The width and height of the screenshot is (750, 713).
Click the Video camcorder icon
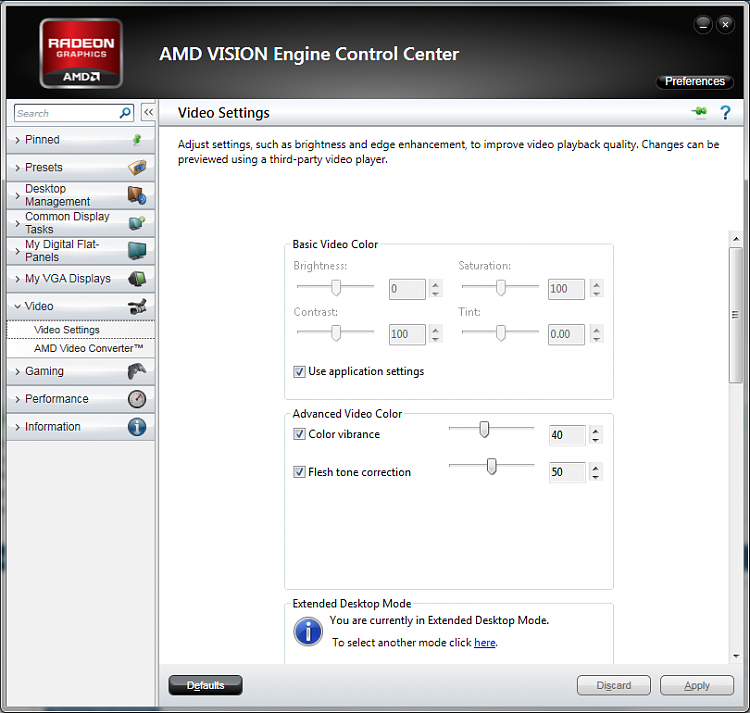137,306
